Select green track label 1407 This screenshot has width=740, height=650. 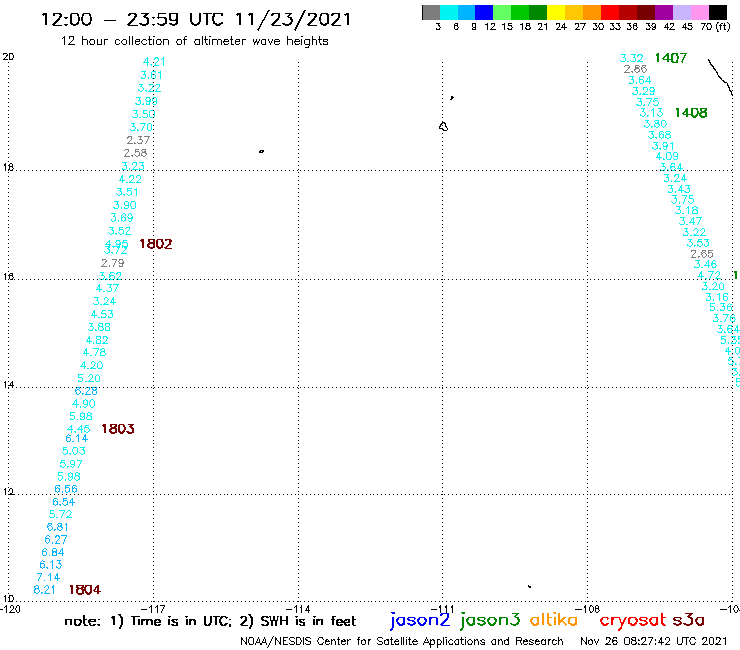(671, 58)
